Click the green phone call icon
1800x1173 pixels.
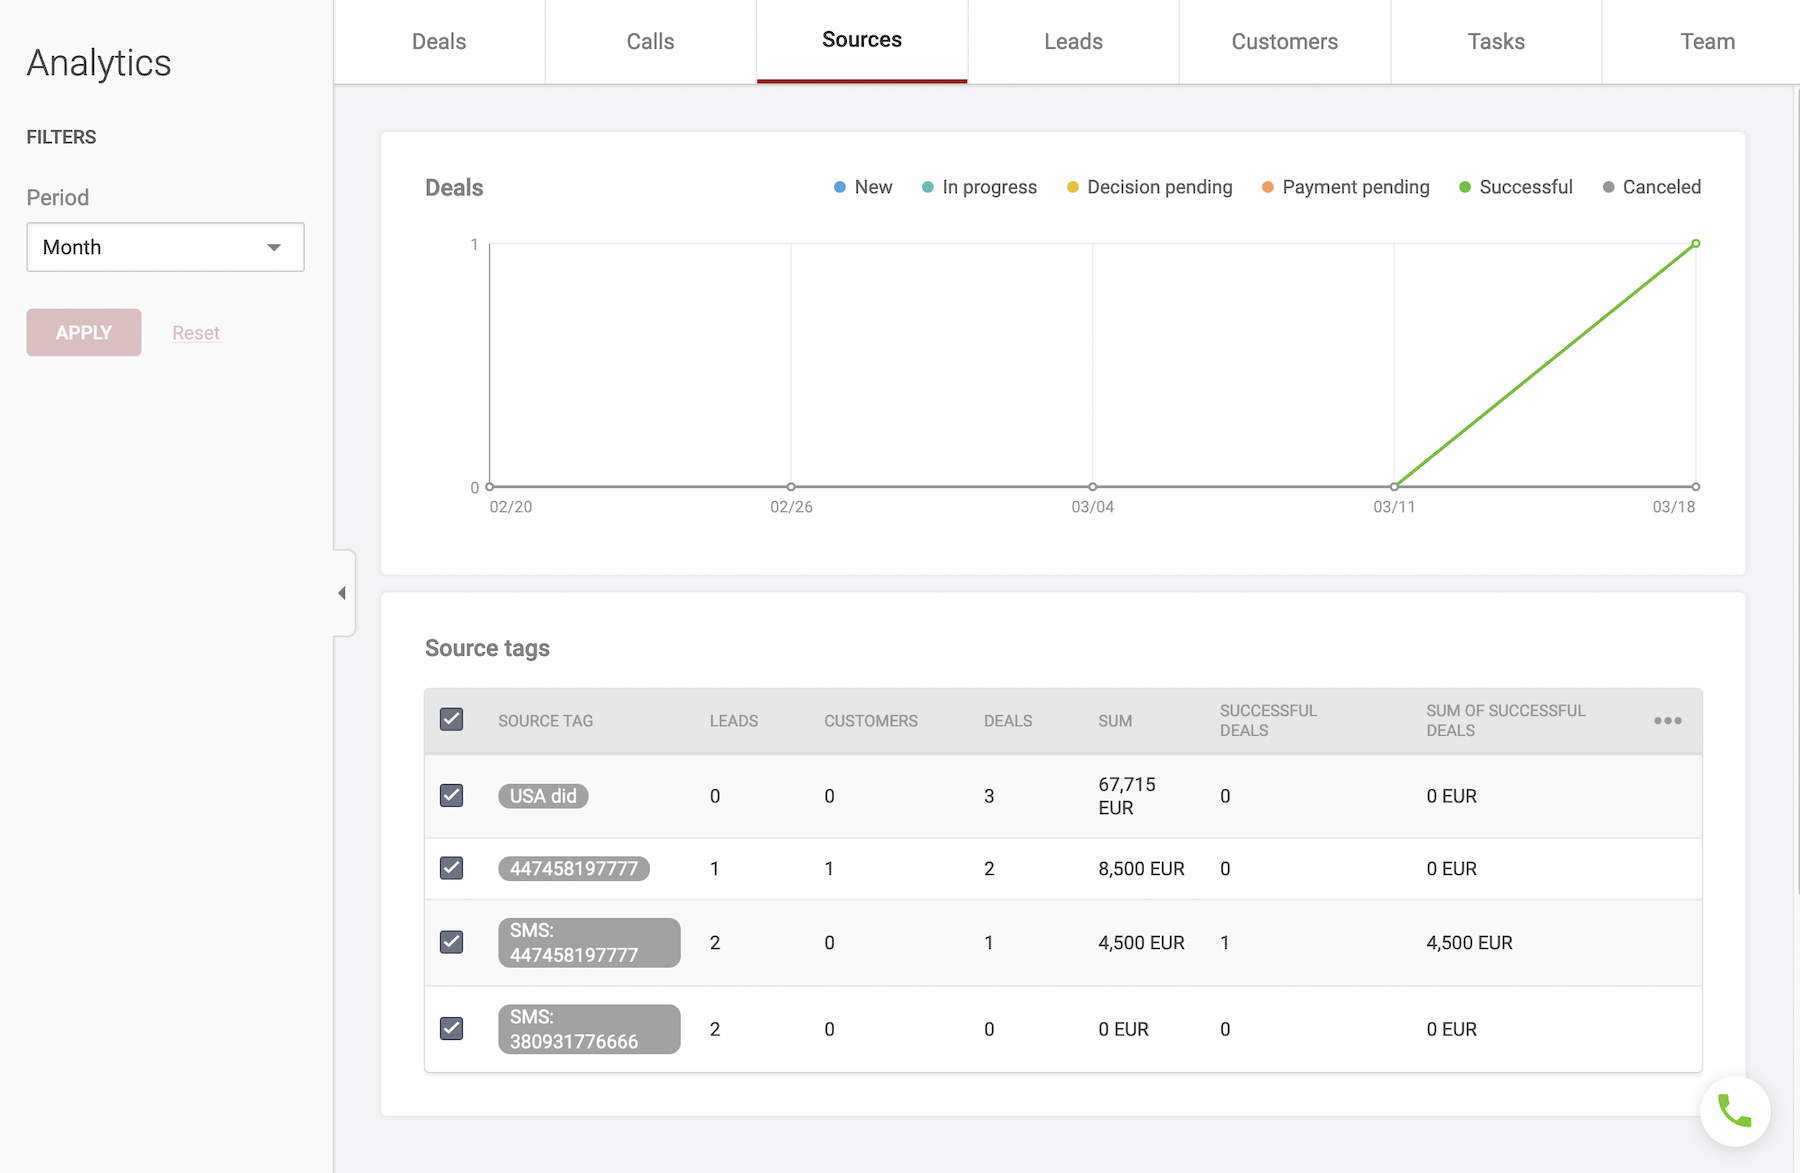[x=1734, y=1111]
